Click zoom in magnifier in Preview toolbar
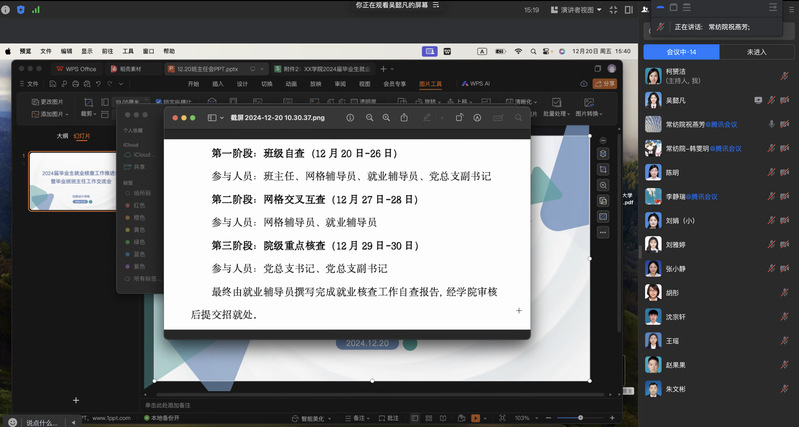This screenshot has width=799, height=427. [x=388, y=118]
